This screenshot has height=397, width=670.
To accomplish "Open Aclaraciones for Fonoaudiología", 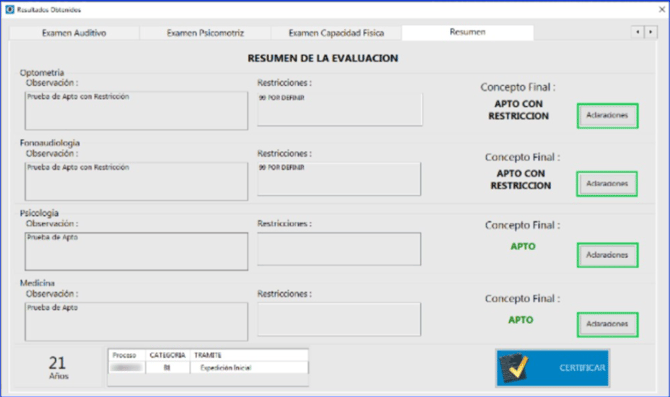I will click(607, 184).
